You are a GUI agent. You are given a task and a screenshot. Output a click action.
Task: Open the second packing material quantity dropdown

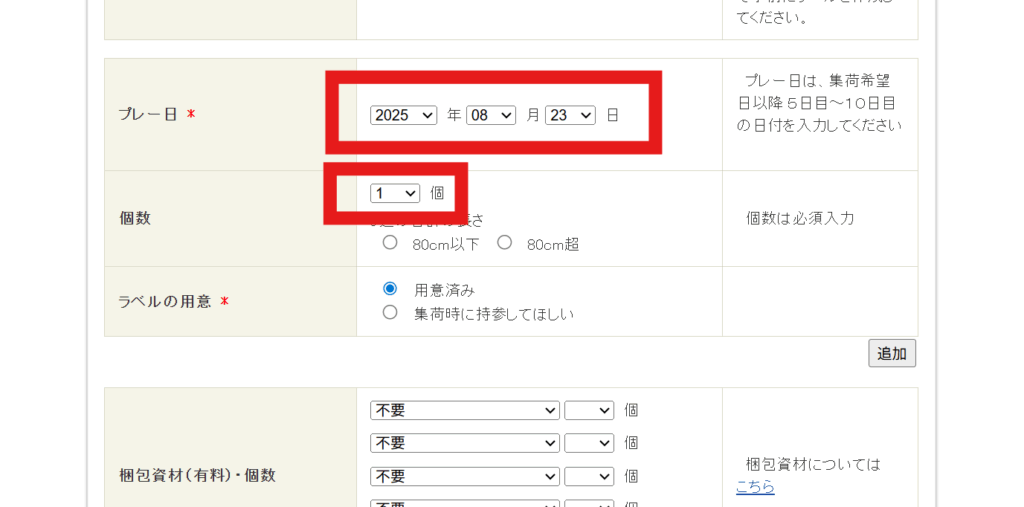point(589,443)
